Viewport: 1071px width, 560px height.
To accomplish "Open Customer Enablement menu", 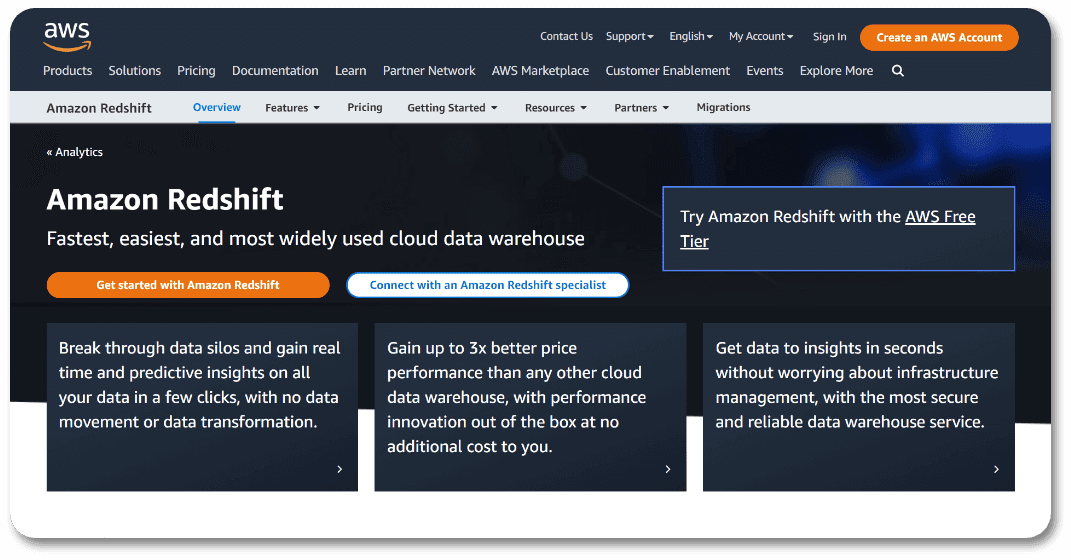I will (x=667, y=70).
